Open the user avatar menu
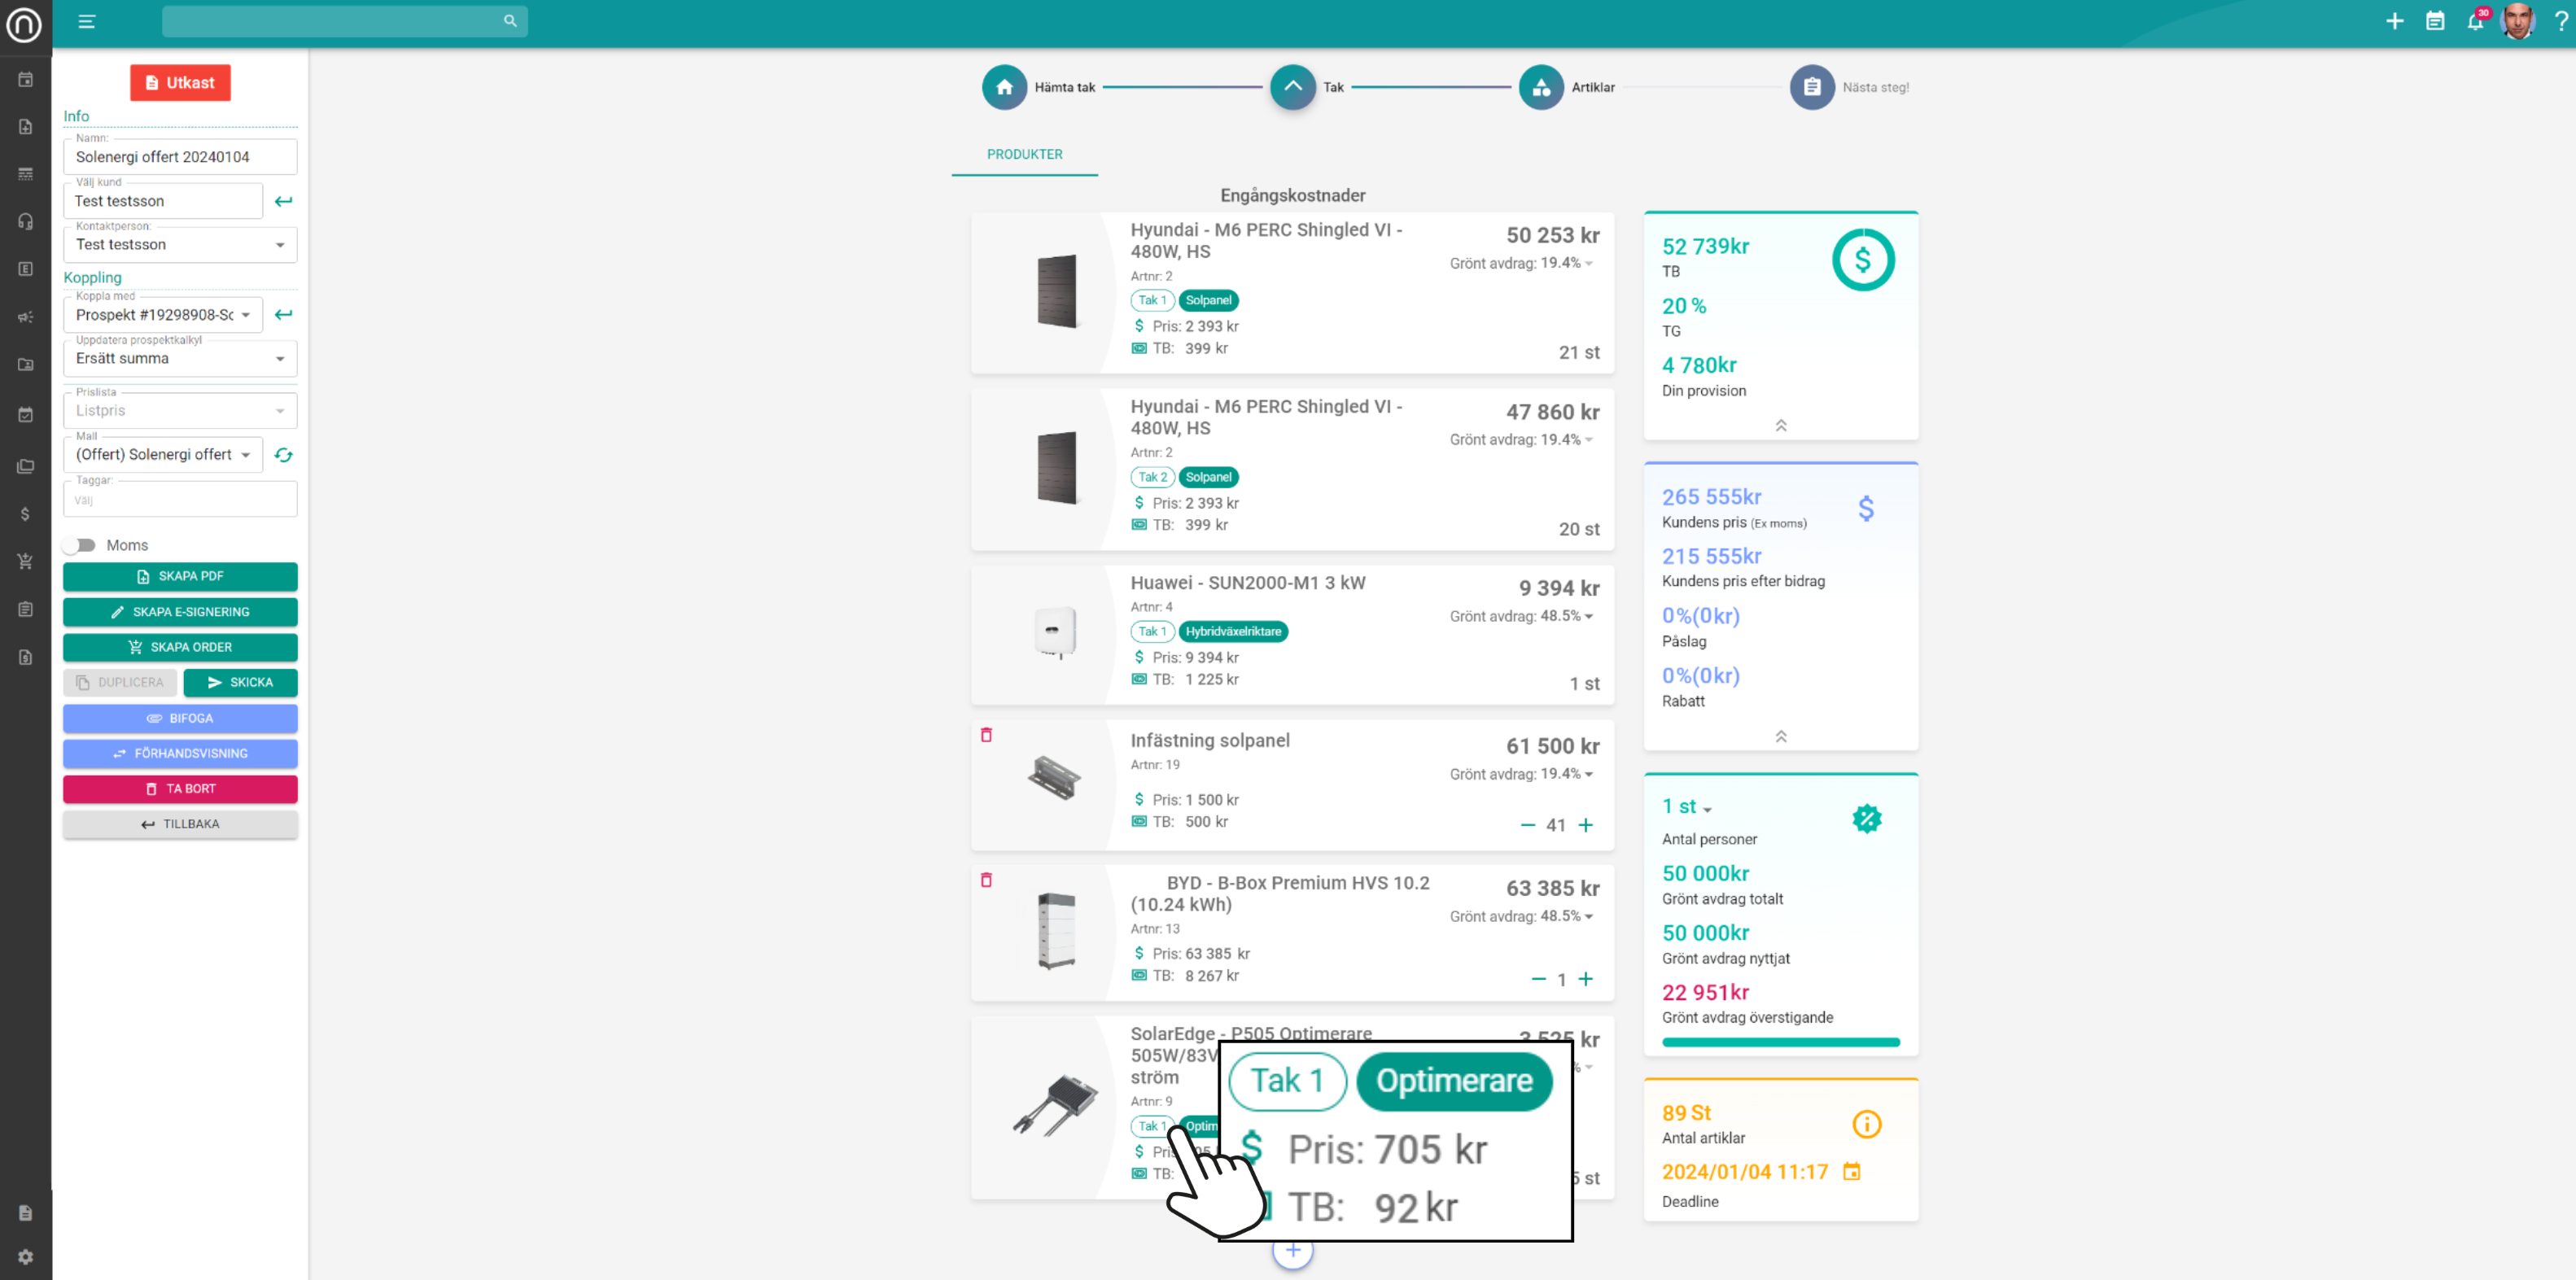 (x=2518, y=21)
